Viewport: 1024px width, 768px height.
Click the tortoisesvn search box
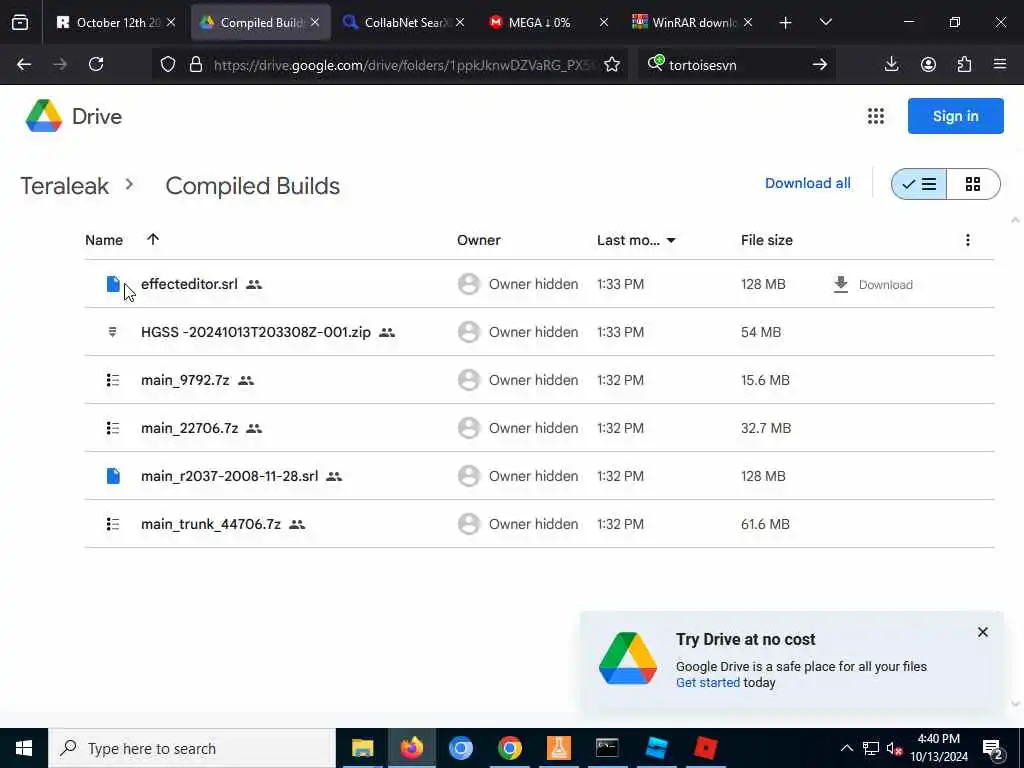[736, 64]
